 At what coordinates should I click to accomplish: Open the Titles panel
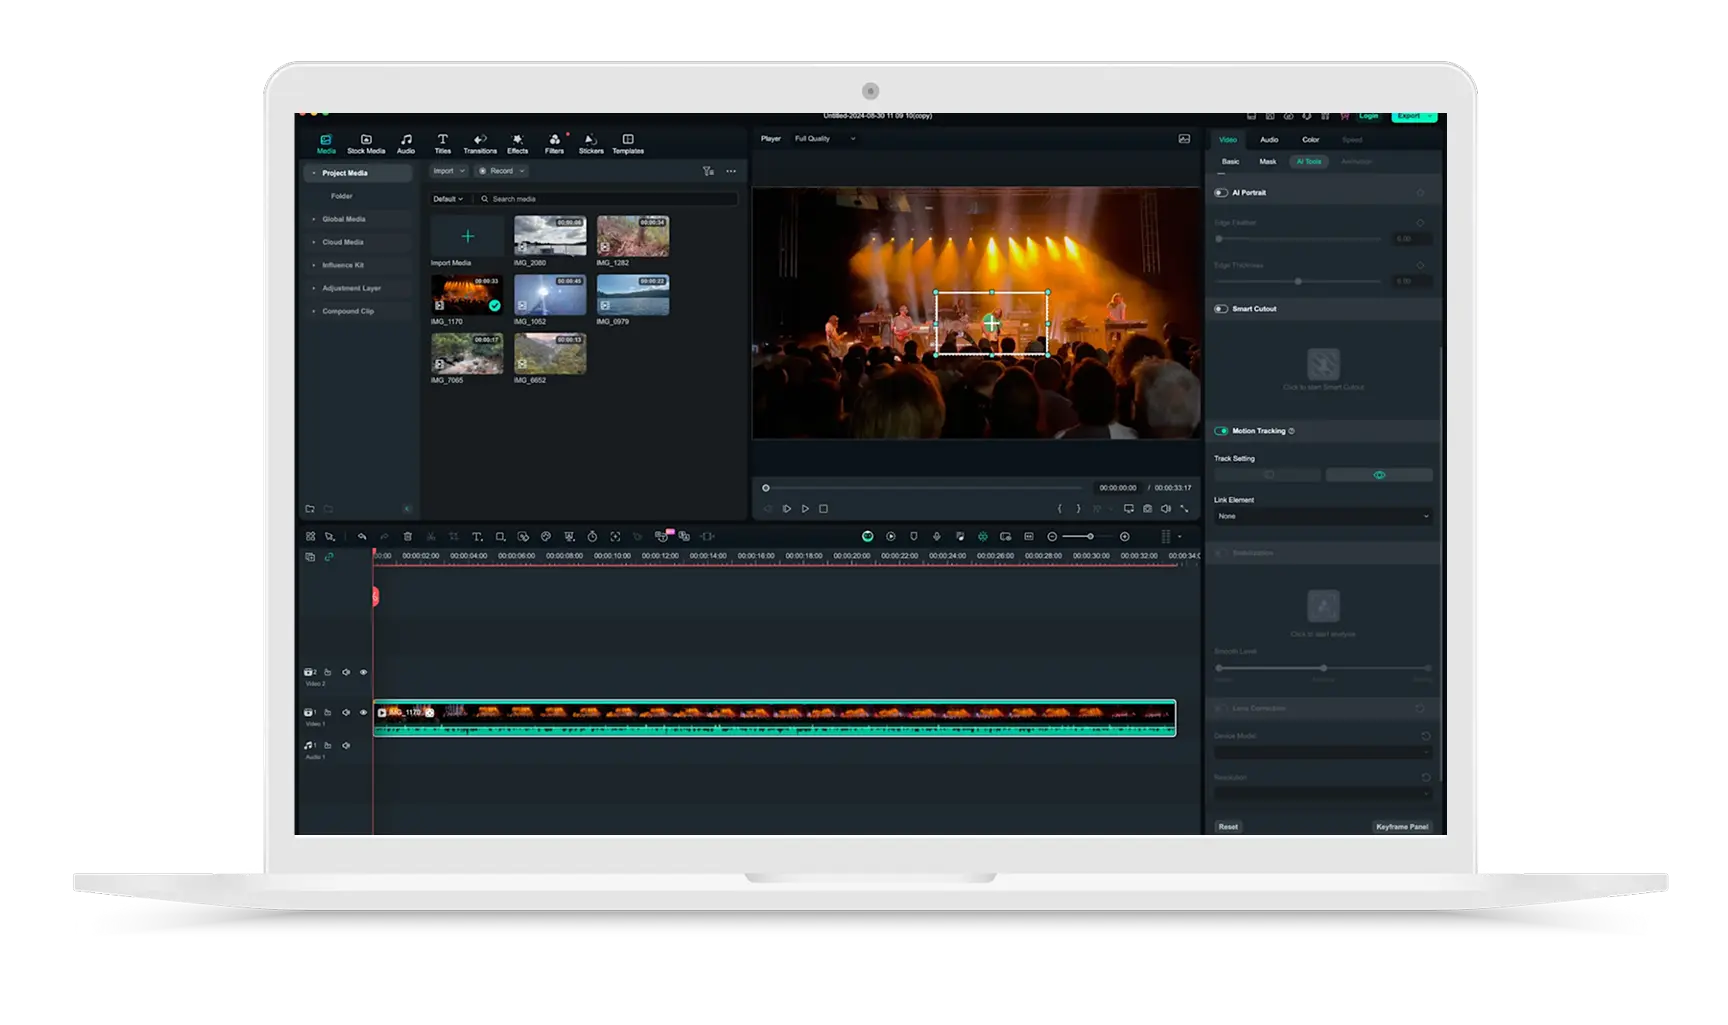click(x=442, y=144)
